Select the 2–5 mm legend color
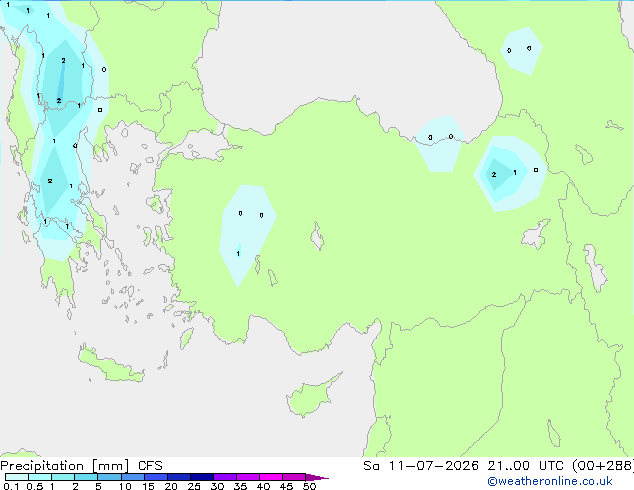 [86, 477]
